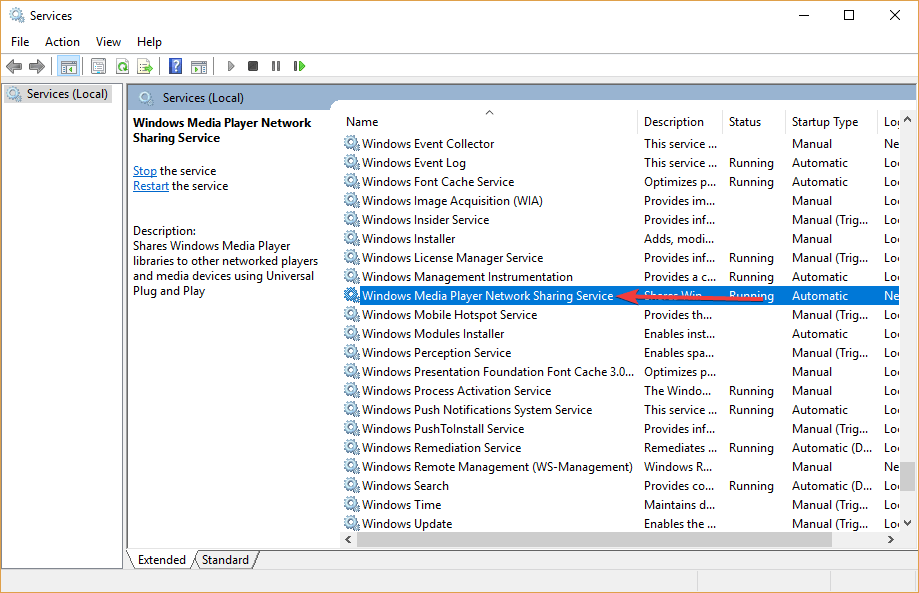Image resolution: width=919 pixels, height=593 pixels.
Task: Open the Help menu
Action: [x=149, y=42]
